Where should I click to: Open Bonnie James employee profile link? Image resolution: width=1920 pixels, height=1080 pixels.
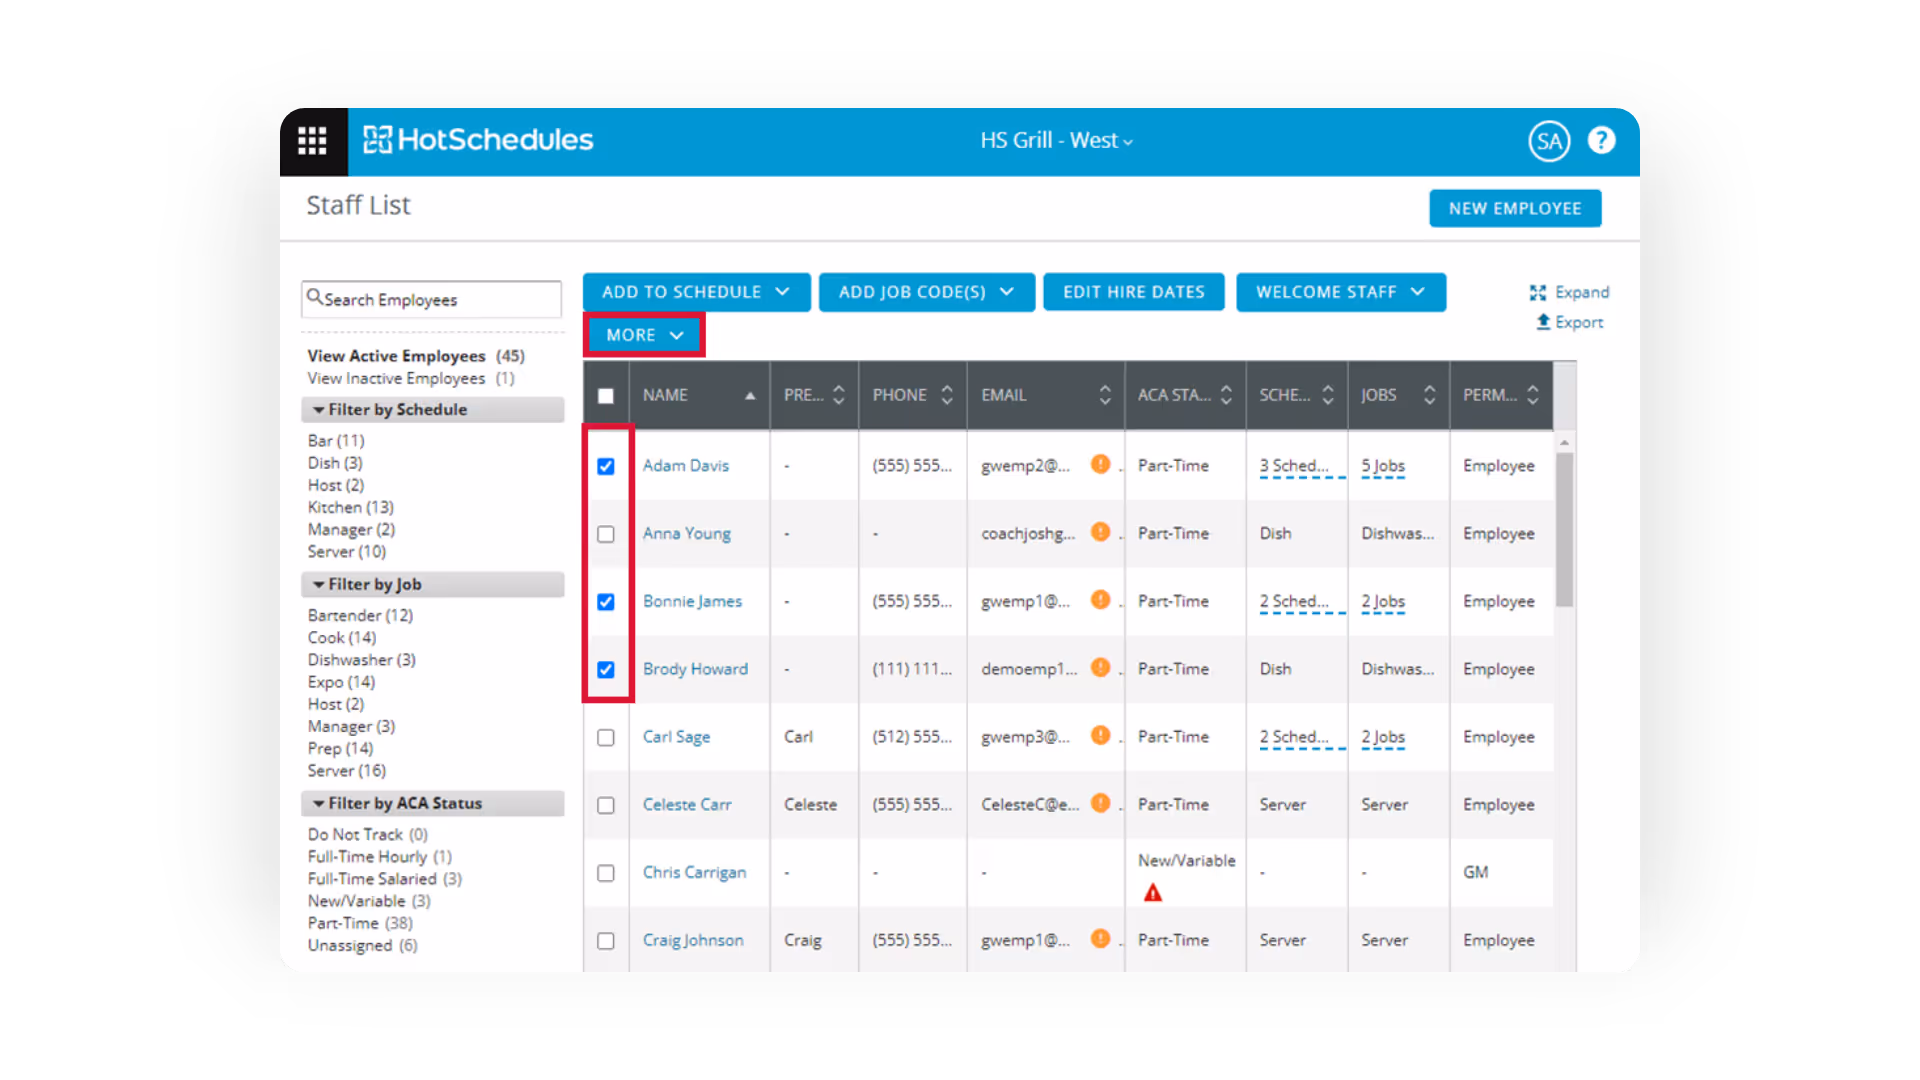pyautogui.click(x=692, y=601)
